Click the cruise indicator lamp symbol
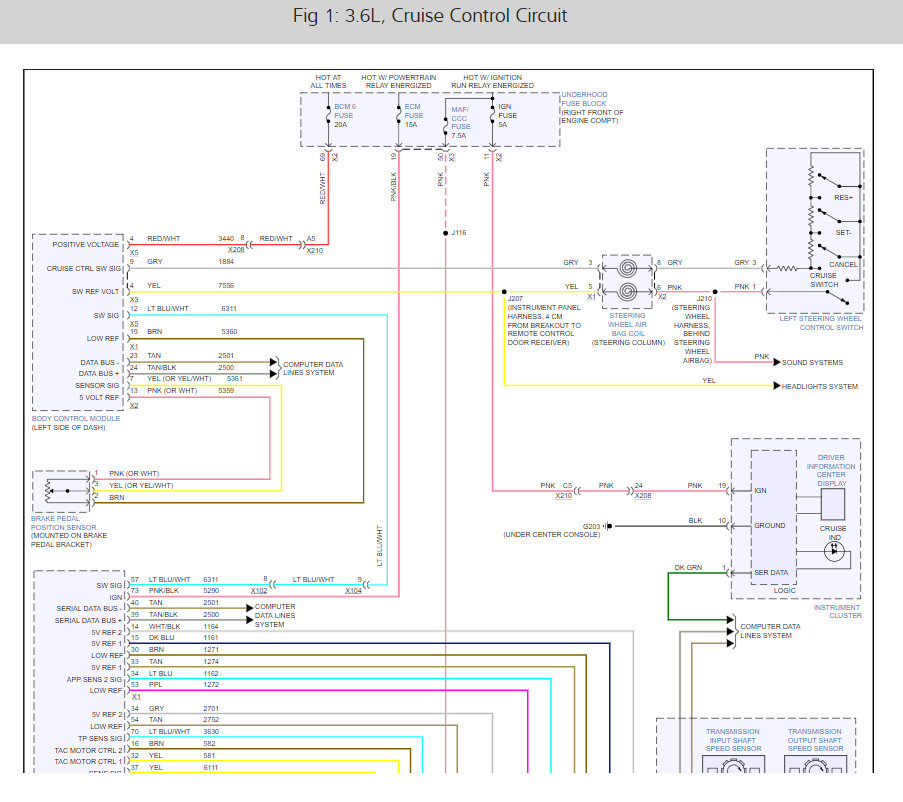Screen dimensions: 903x802 click(x=834, y=552)
